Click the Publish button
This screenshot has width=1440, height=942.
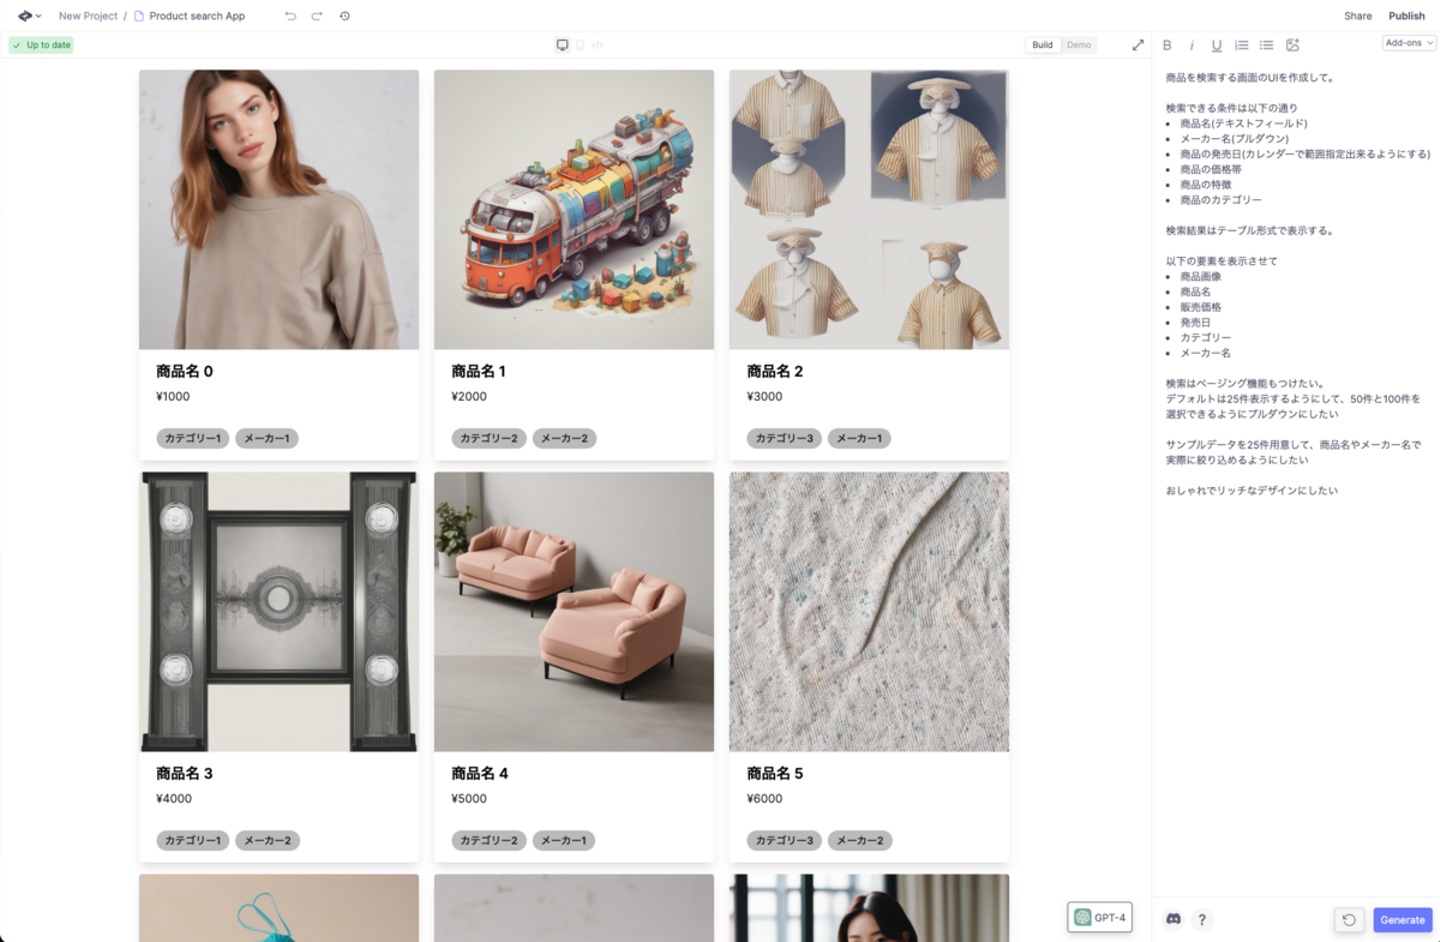pos(1407,16)
